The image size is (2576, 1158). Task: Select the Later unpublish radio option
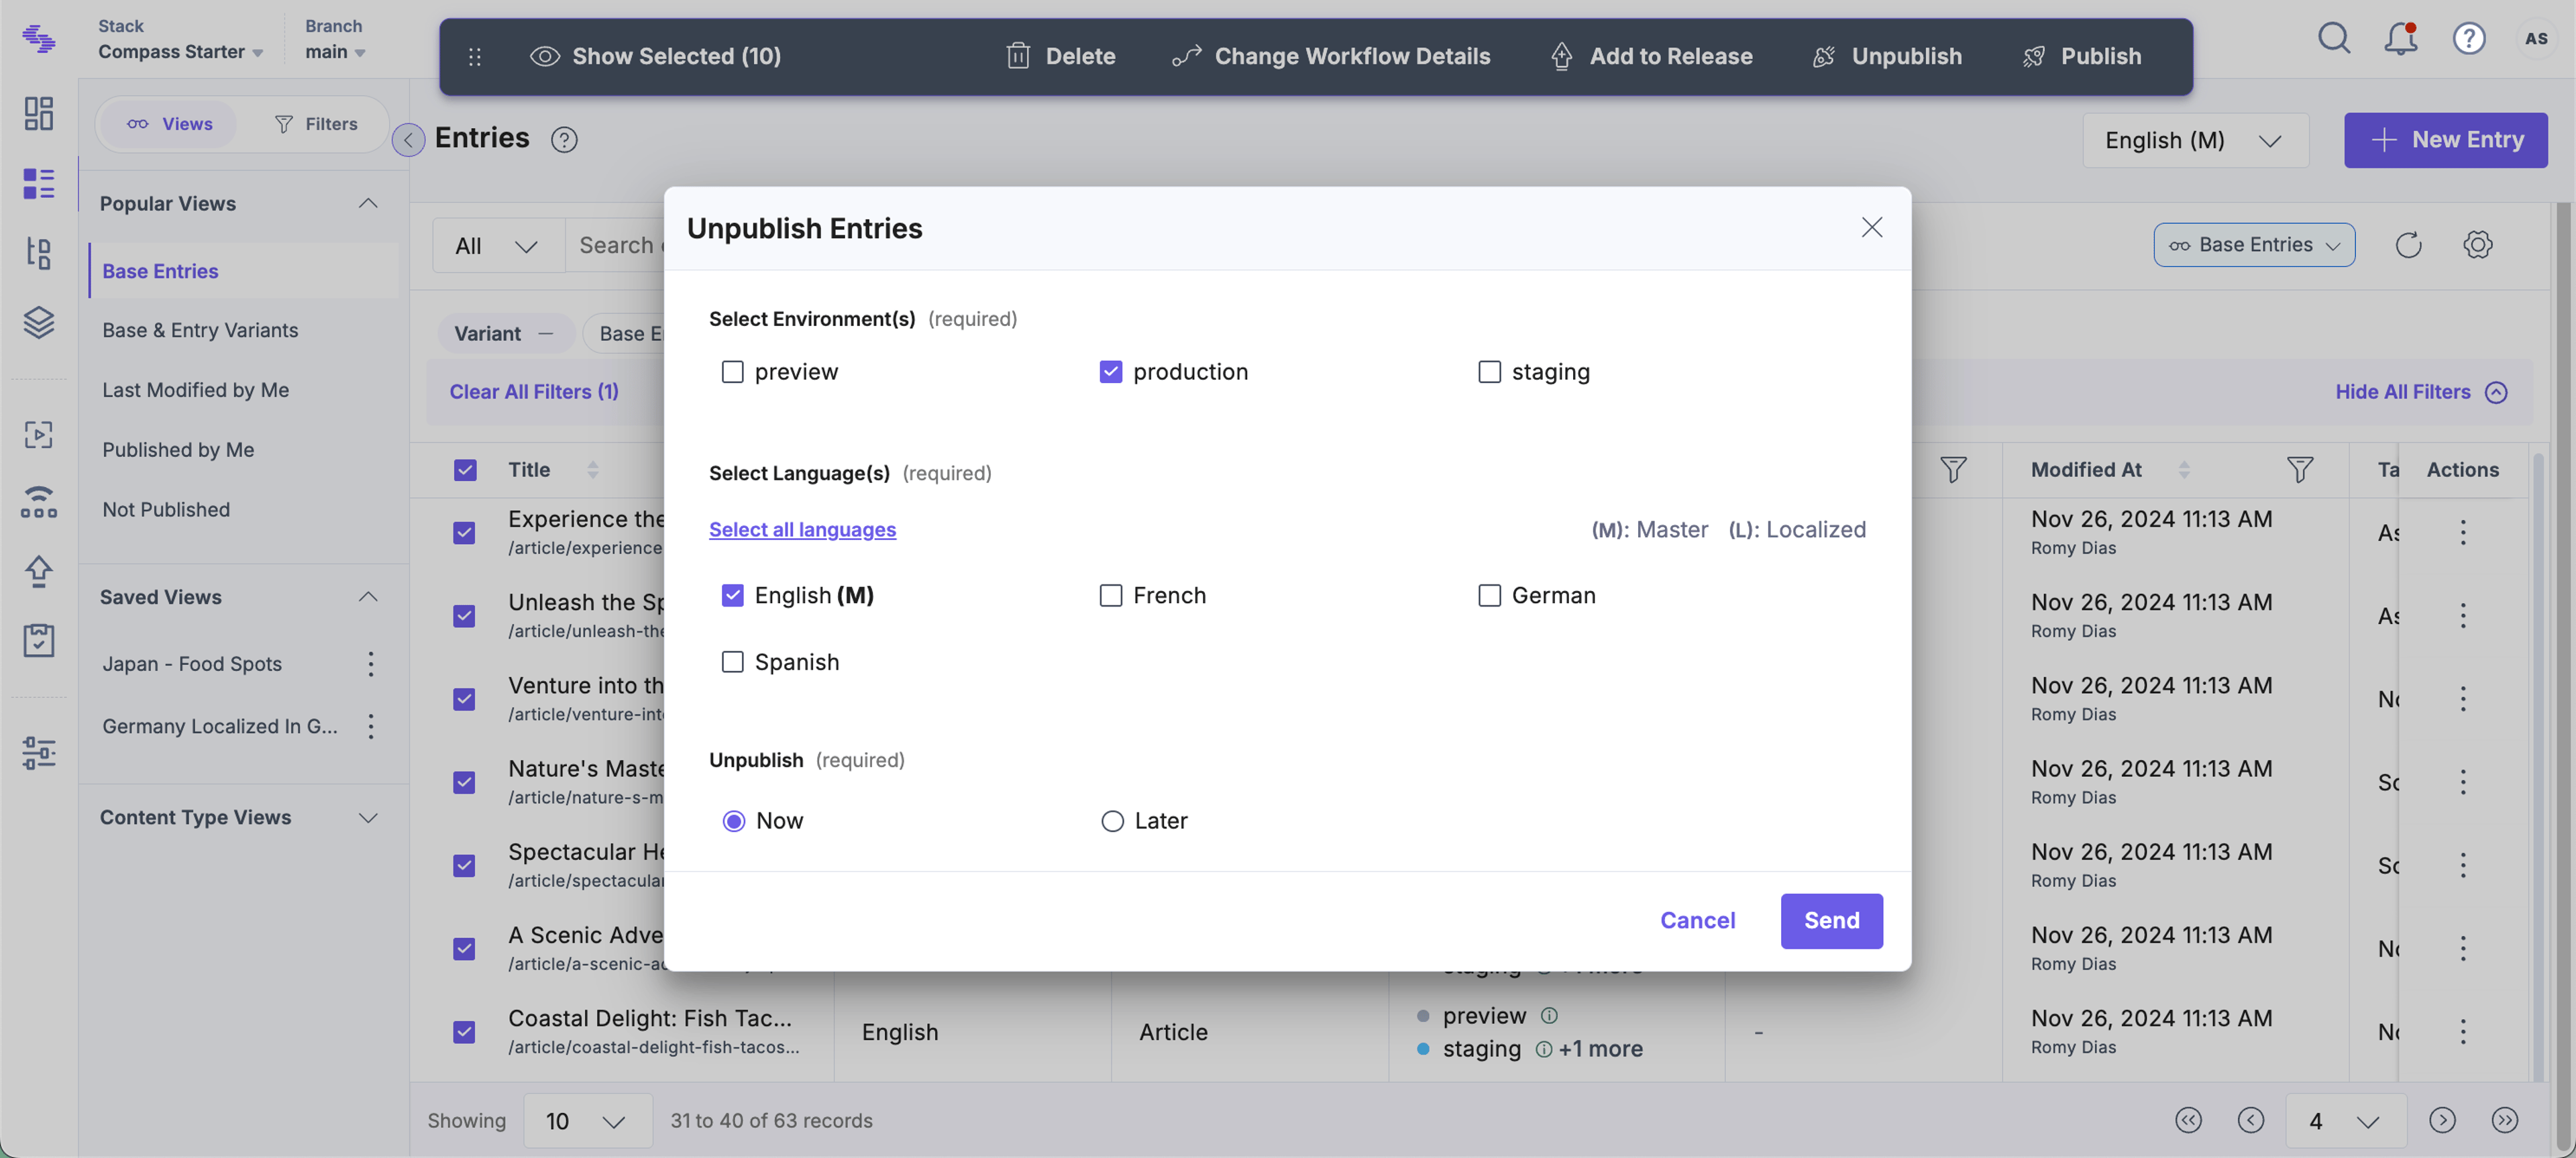[x=1112, y=821]
